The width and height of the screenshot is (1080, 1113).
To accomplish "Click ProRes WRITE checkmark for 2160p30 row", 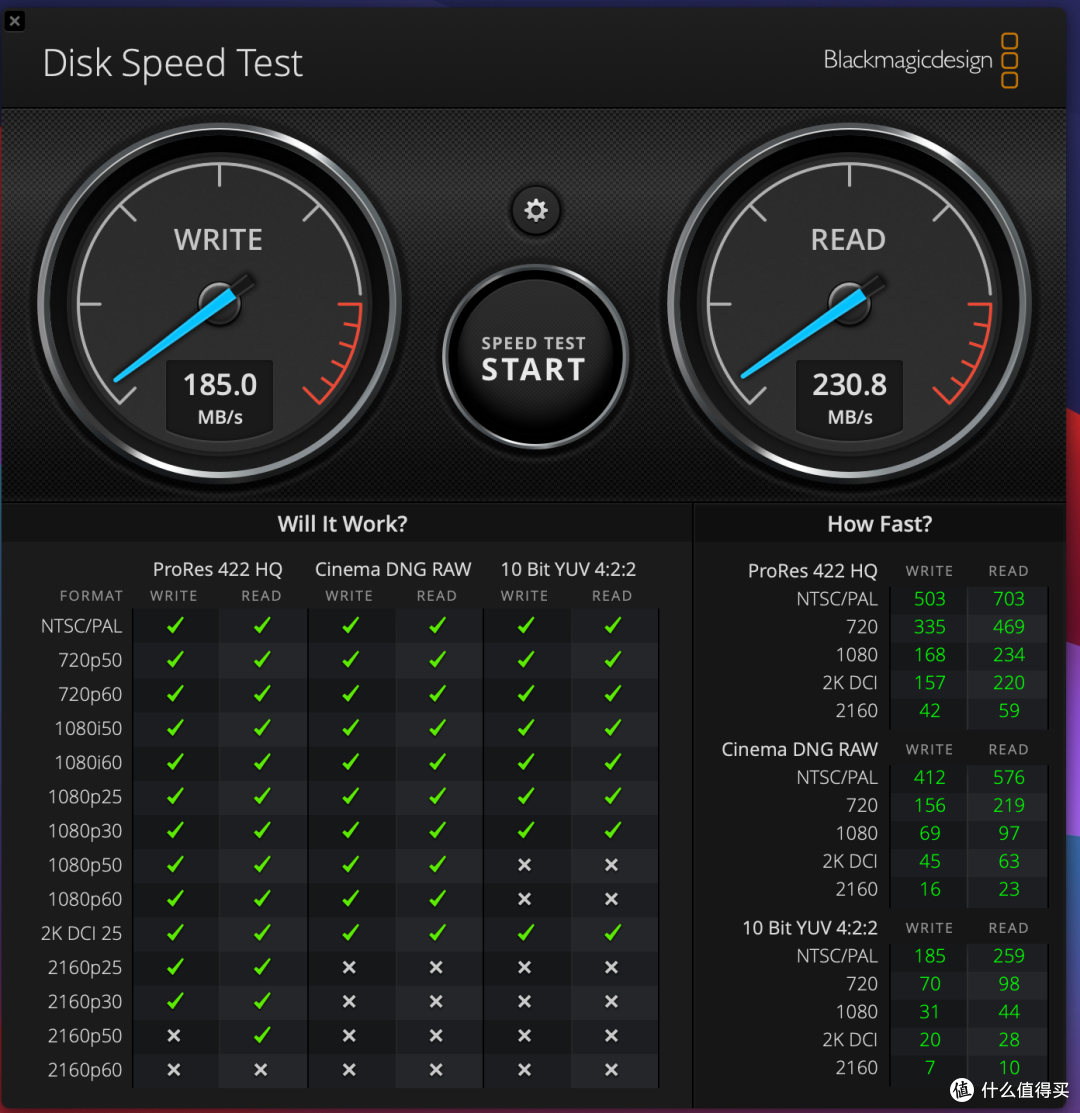I will tap(175, 1001).
